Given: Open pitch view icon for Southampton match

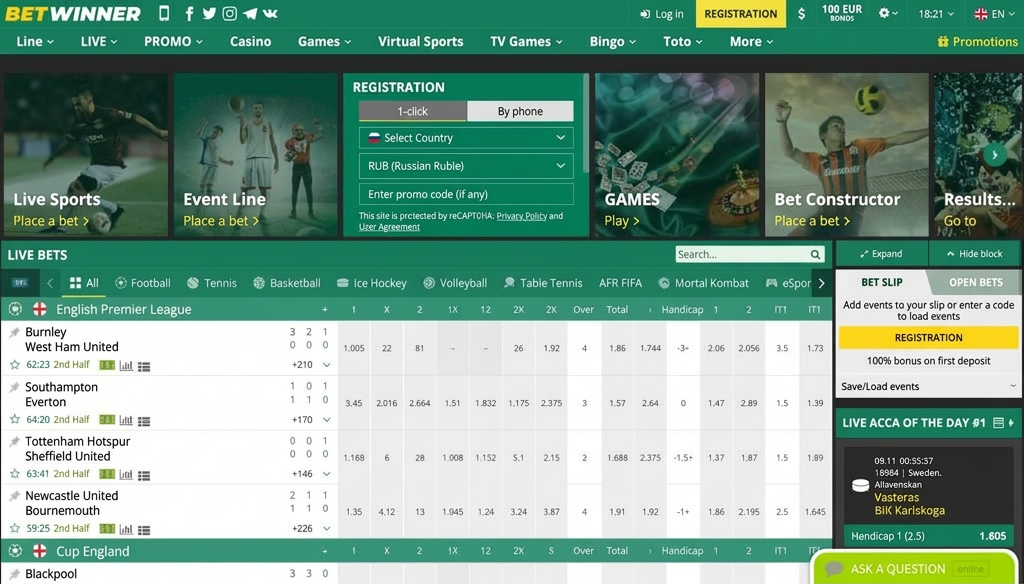Looking at the screenshot, I should [107, 420].
